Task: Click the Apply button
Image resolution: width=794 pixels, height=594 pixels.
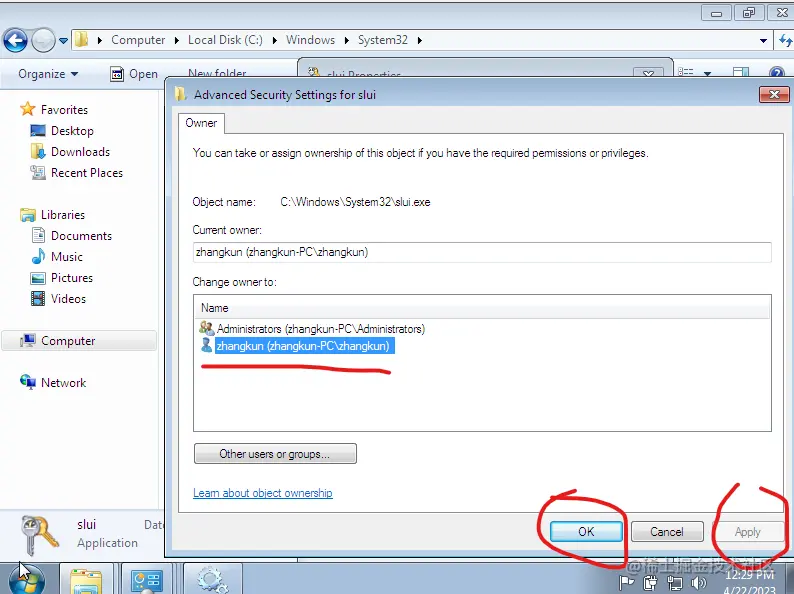Action: (x=748, y=532)
